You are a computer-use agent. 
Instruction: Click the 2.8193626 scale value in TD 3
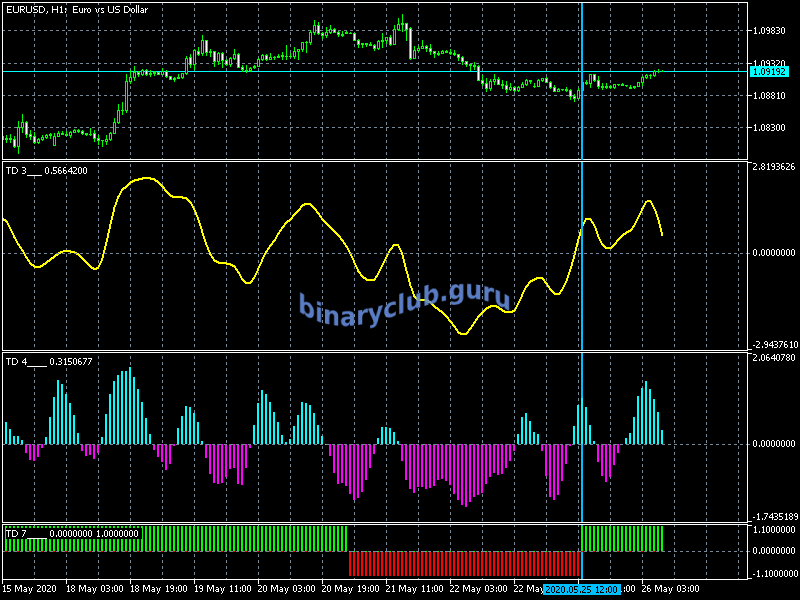point(773,167)
